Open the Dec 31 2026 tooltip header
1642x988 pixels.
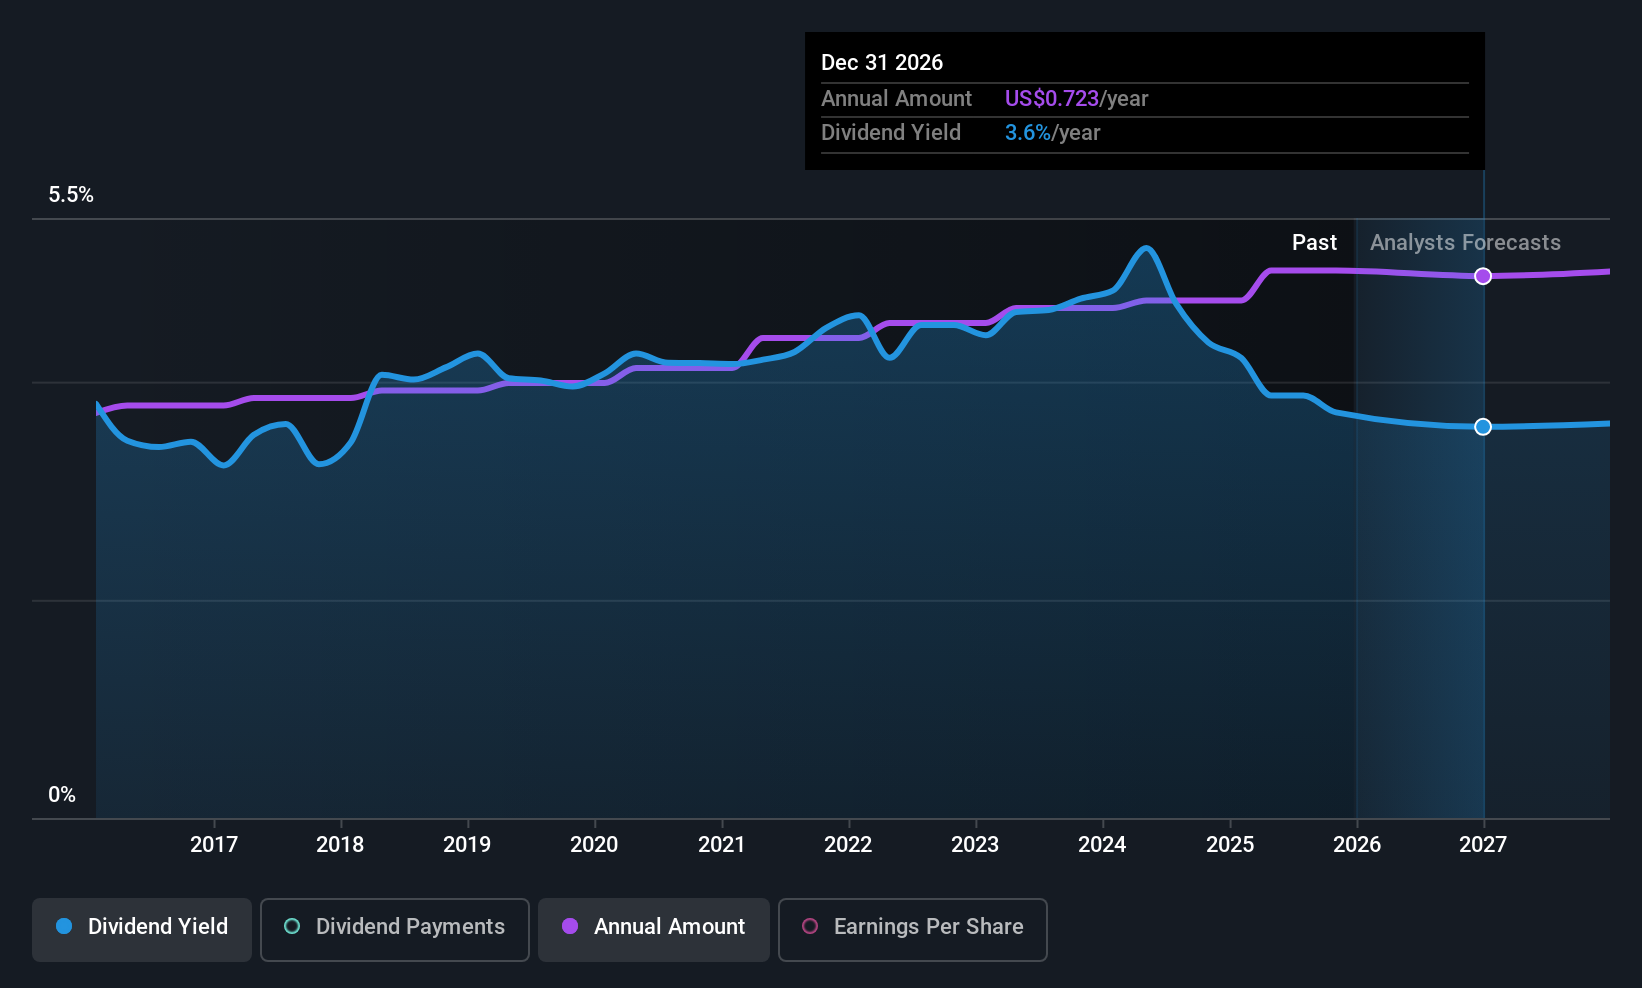tap(882, 62)
